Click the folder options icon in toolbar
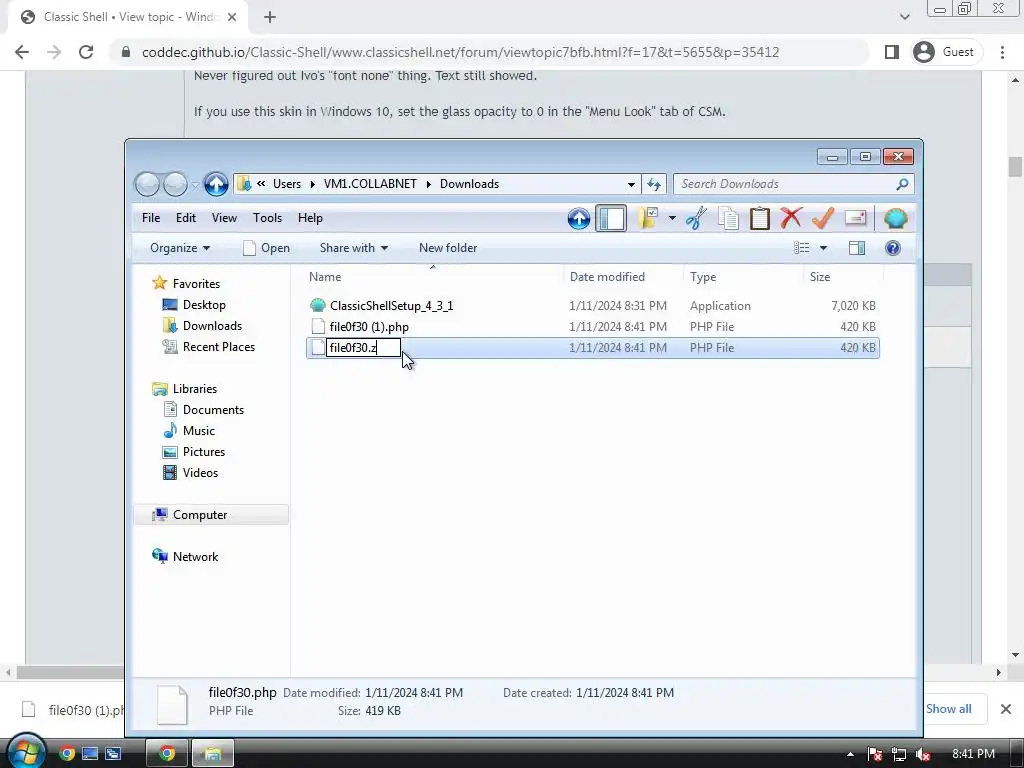Image resolution: width=1024 pixels, height=768 pixels. [648, 218]
